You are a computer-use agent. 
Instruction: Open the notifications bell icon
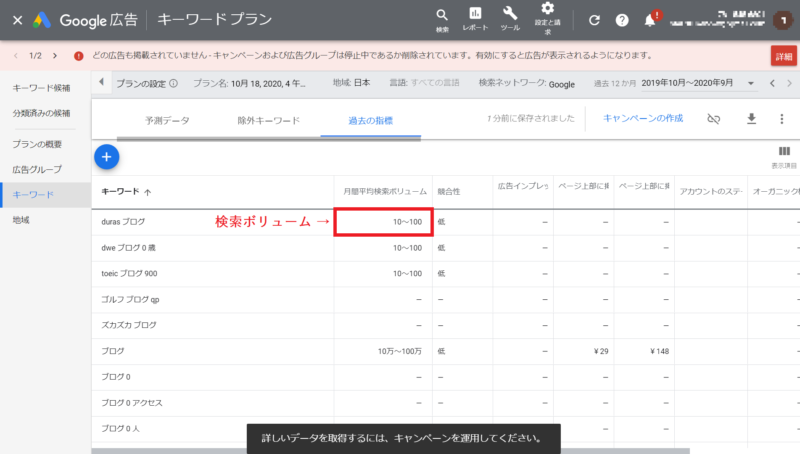pos(650,20)
